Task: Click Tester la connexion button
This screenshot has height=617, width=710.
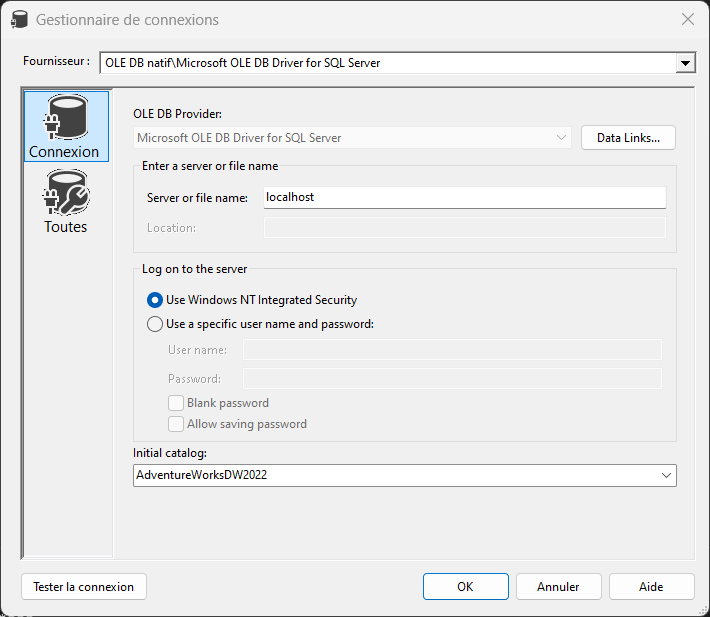Action: click(84, 587)
